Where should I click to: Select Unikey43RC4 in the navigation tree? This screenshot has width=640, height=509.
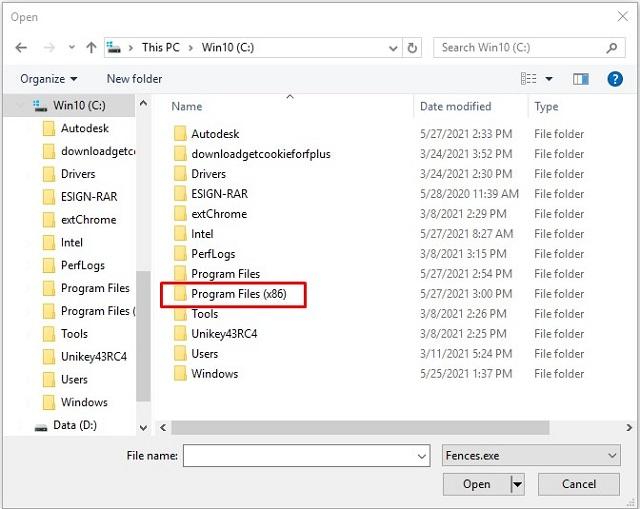(x=94, y=357)
